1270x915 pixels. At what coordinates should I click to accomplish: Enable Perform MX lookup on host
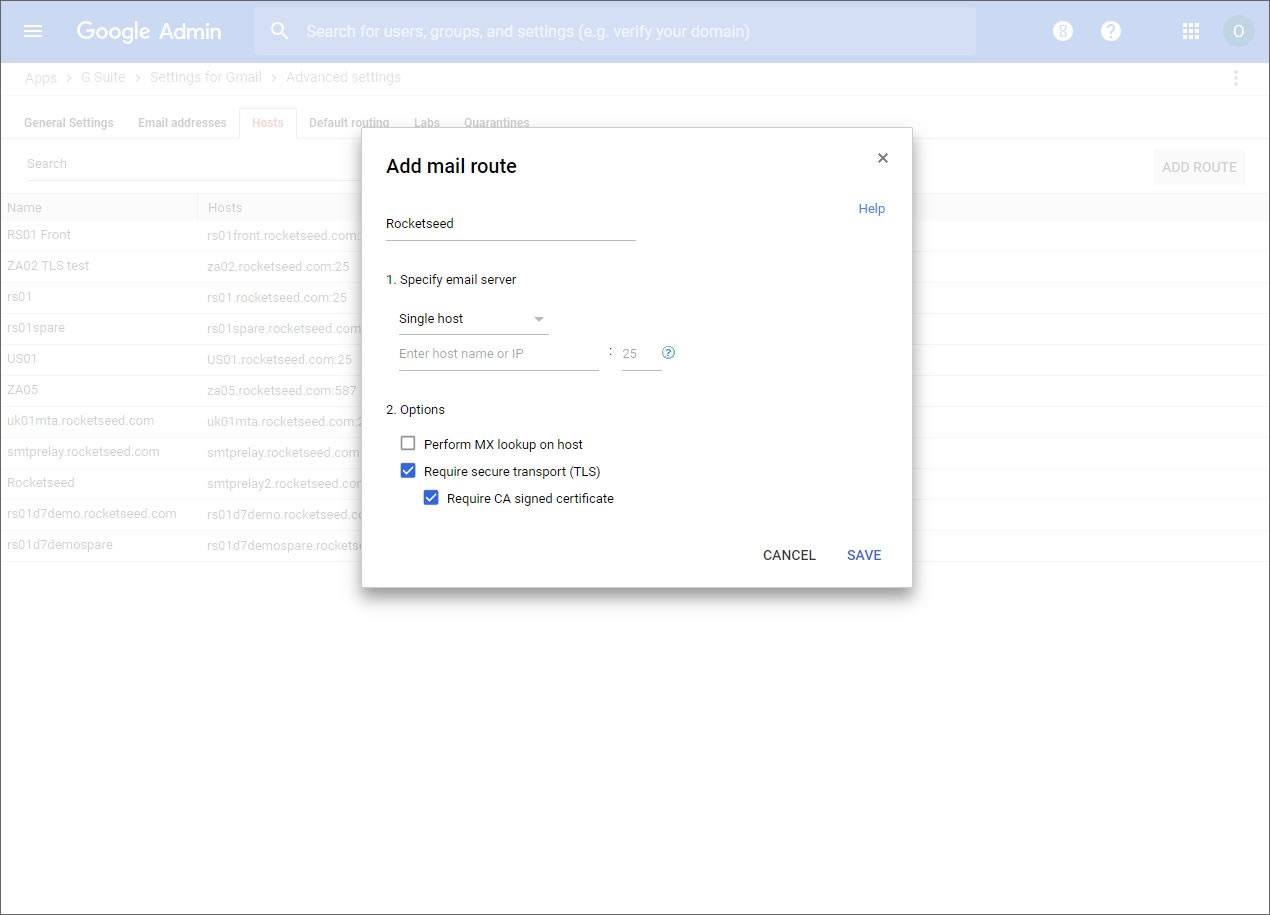[408, 443]
